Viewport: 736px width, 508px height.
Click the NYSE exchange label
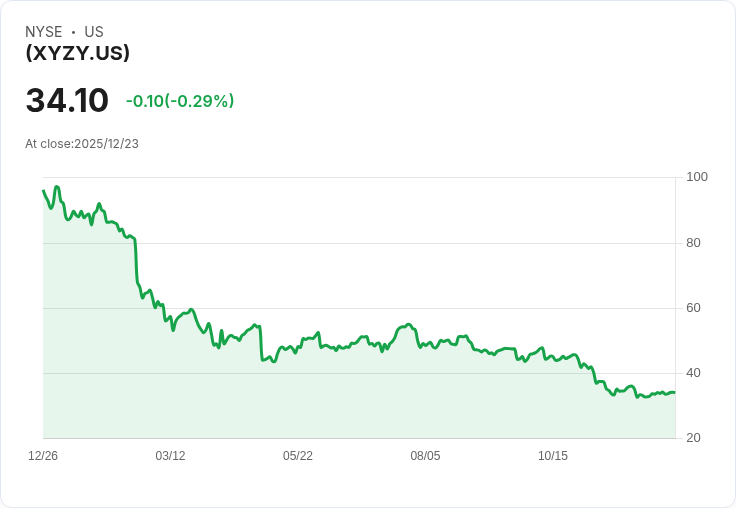click(44, 32)
